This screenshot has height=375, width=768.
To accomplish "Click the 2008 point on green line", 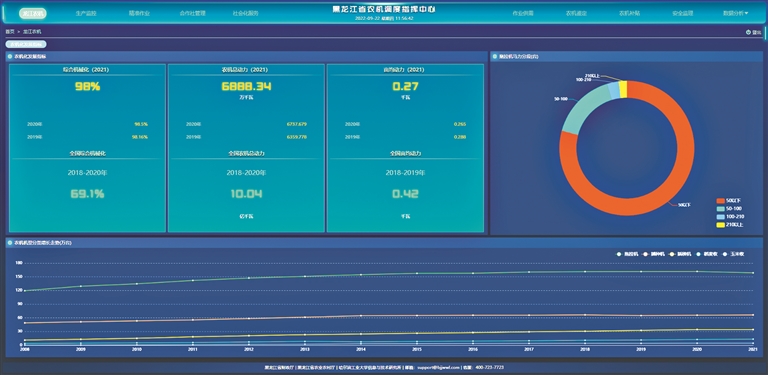I will (x=24, y=291).
